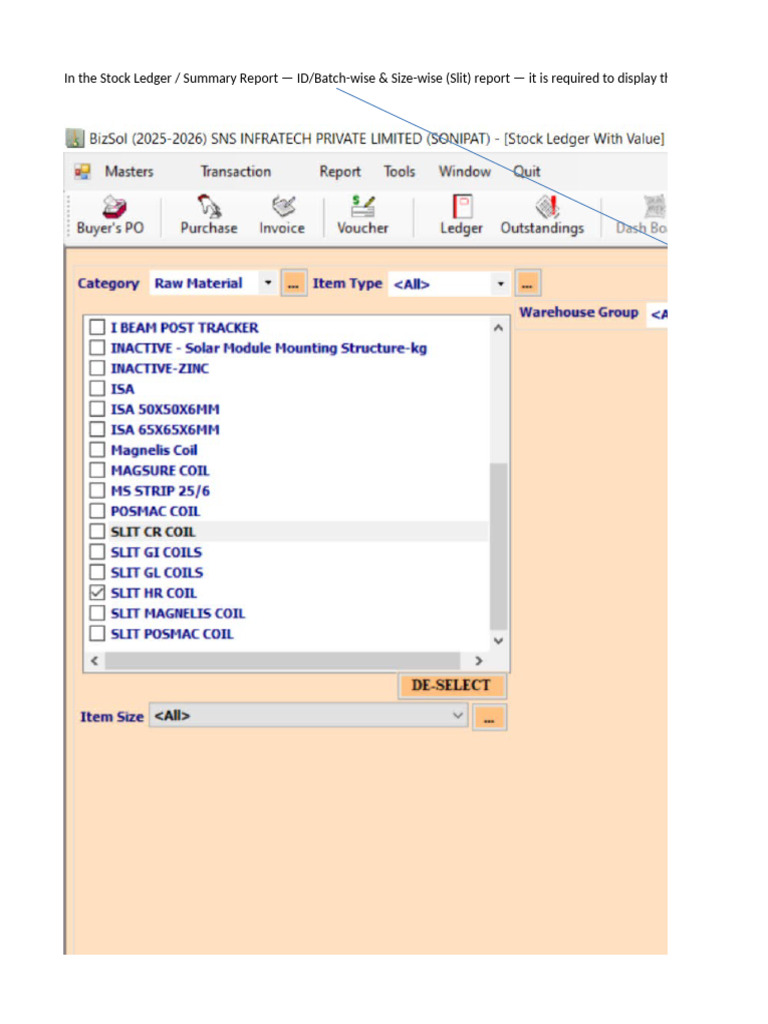768x1024 pixels.
Task: Click the ellipsis button next to Item Size
Action: (489, 718)
